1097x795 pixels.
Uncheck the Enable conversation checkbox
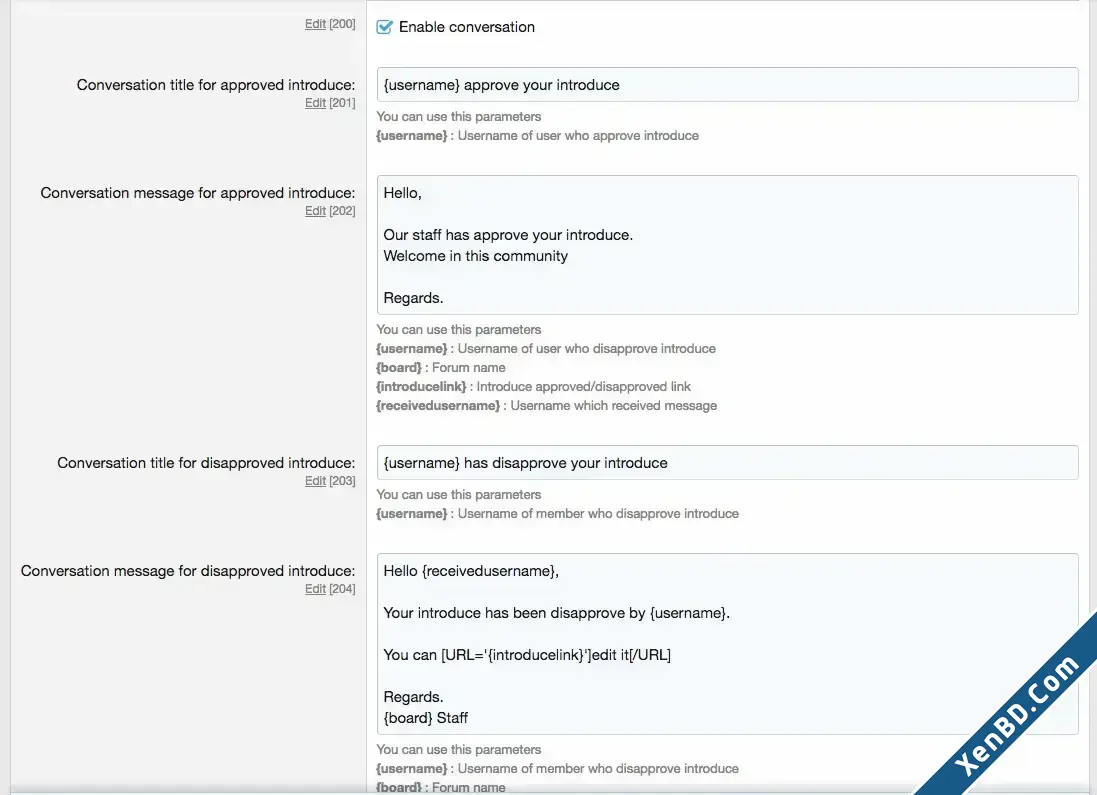pos(384,27)
